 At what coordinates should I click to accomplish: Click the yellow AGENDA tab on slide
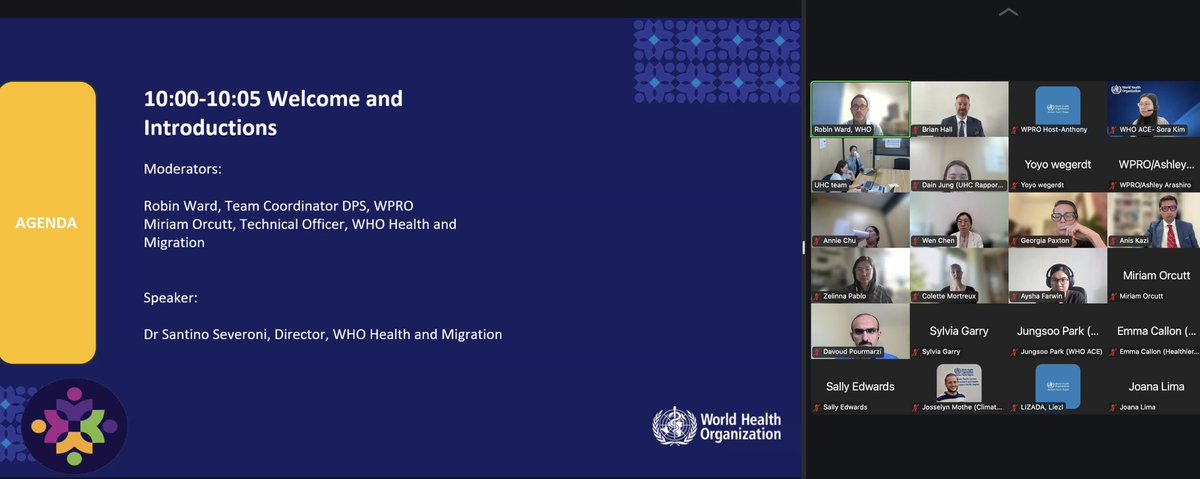tap(47, 223)
